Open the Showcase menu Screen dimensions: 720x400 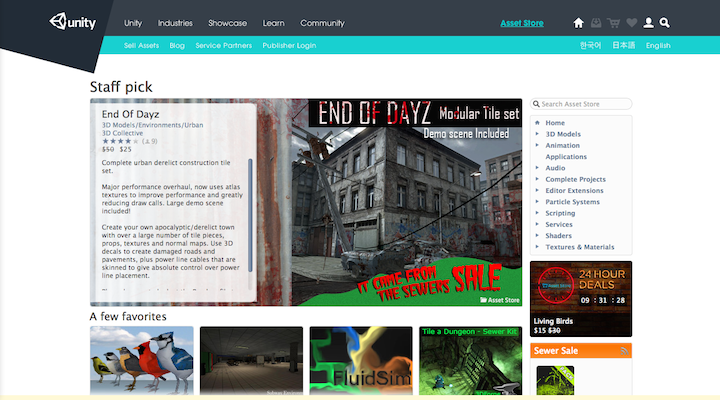[227, 23]
